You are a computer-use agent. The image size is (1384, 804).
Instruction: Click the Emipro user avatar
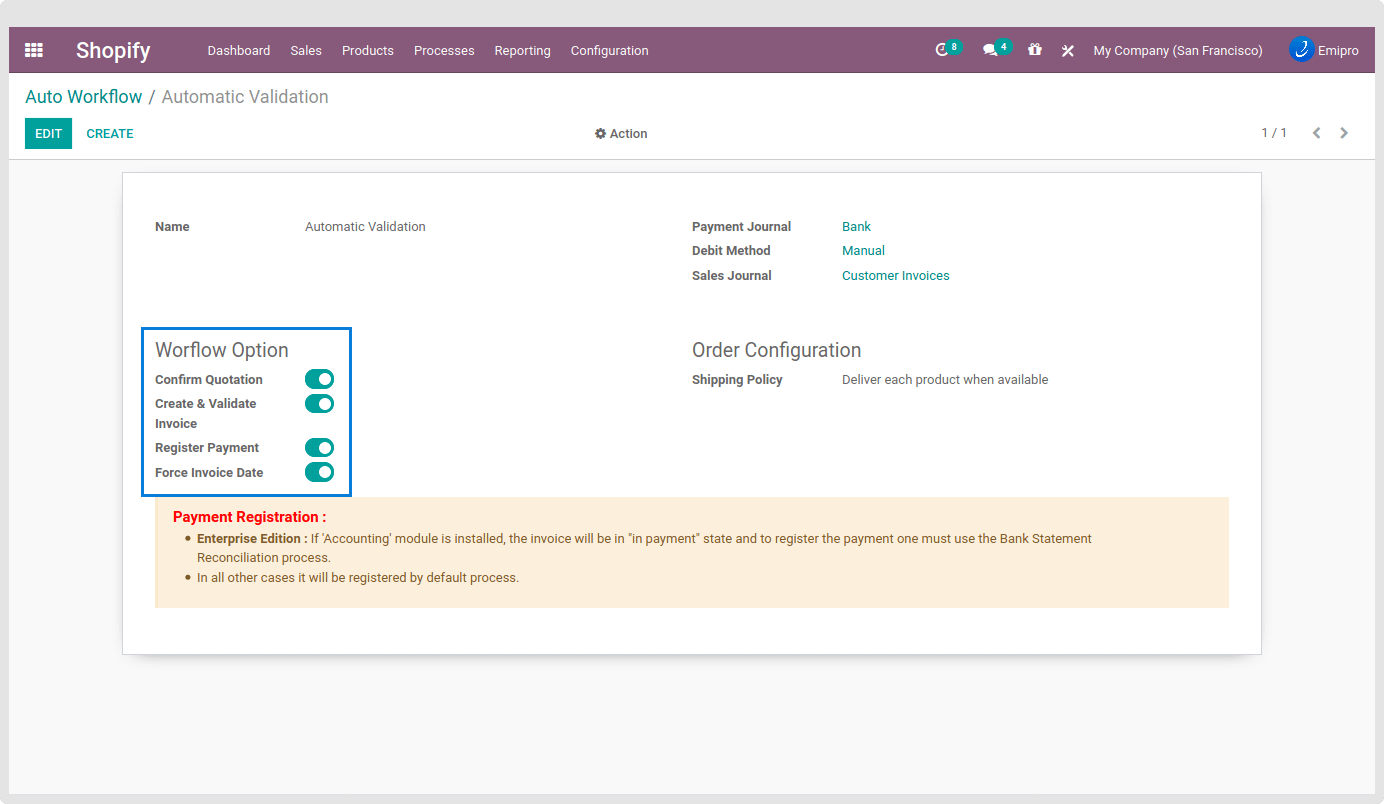coord(1301,50)
